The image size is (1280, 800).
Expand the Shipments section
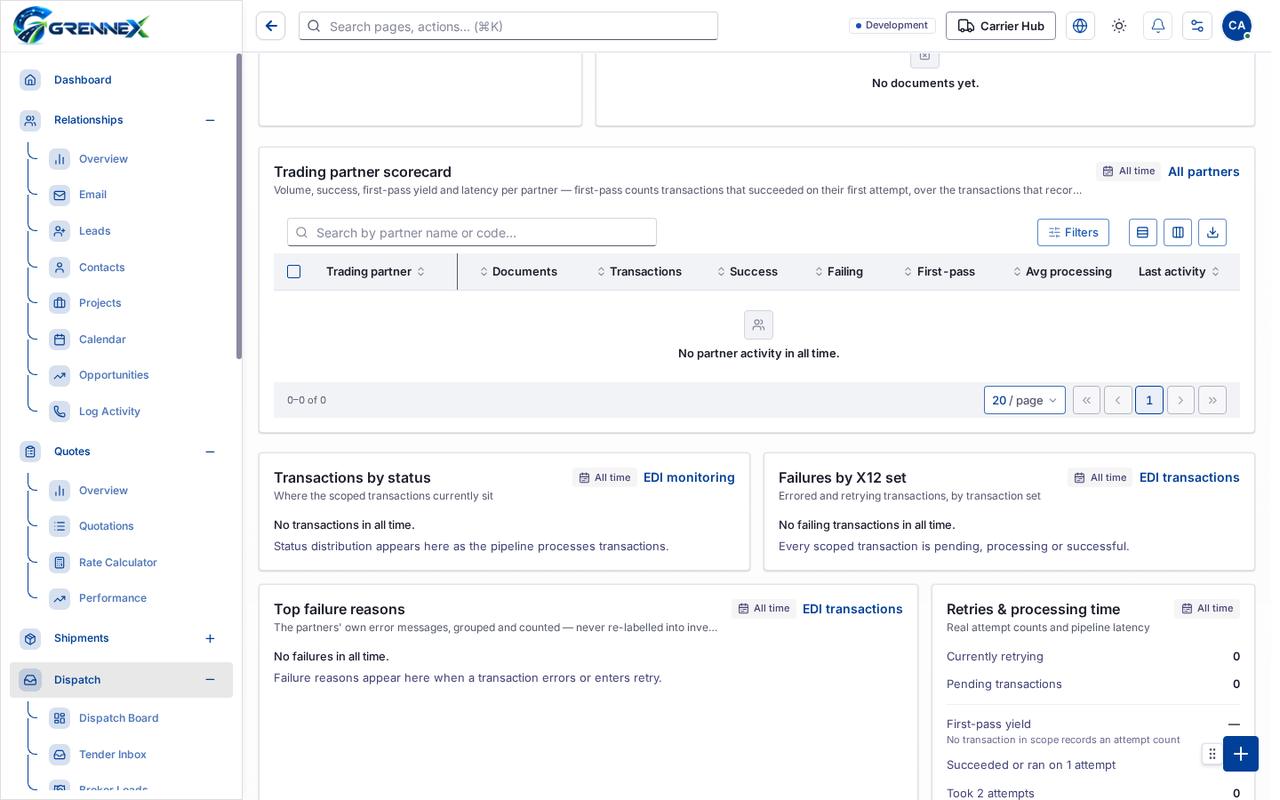click(210, 639)
